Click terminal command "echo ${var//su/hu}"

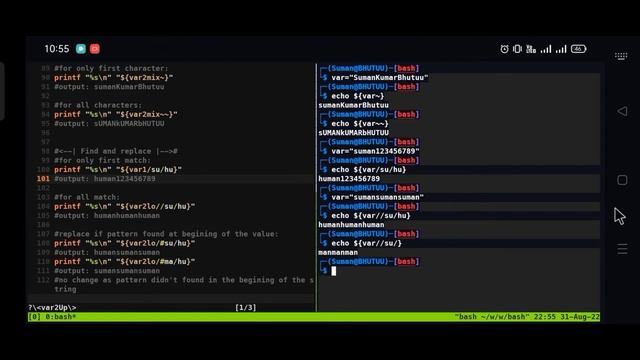[371, 216]
